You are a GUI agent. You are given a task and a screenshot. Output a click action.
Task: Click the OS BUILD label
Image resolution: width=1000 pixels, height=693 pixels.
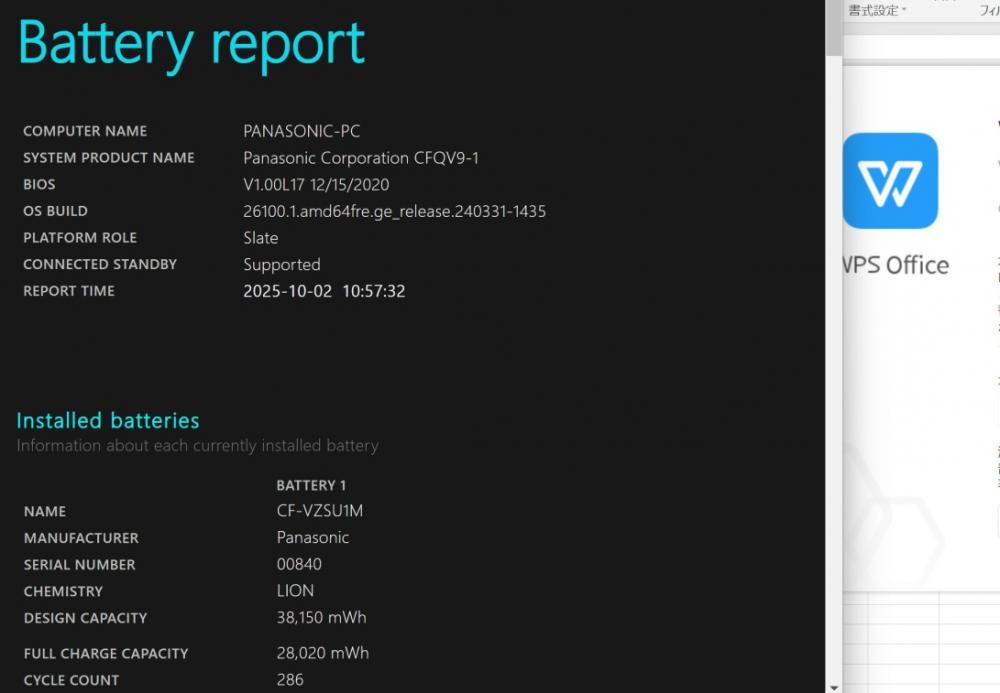[x=55, y=211]
